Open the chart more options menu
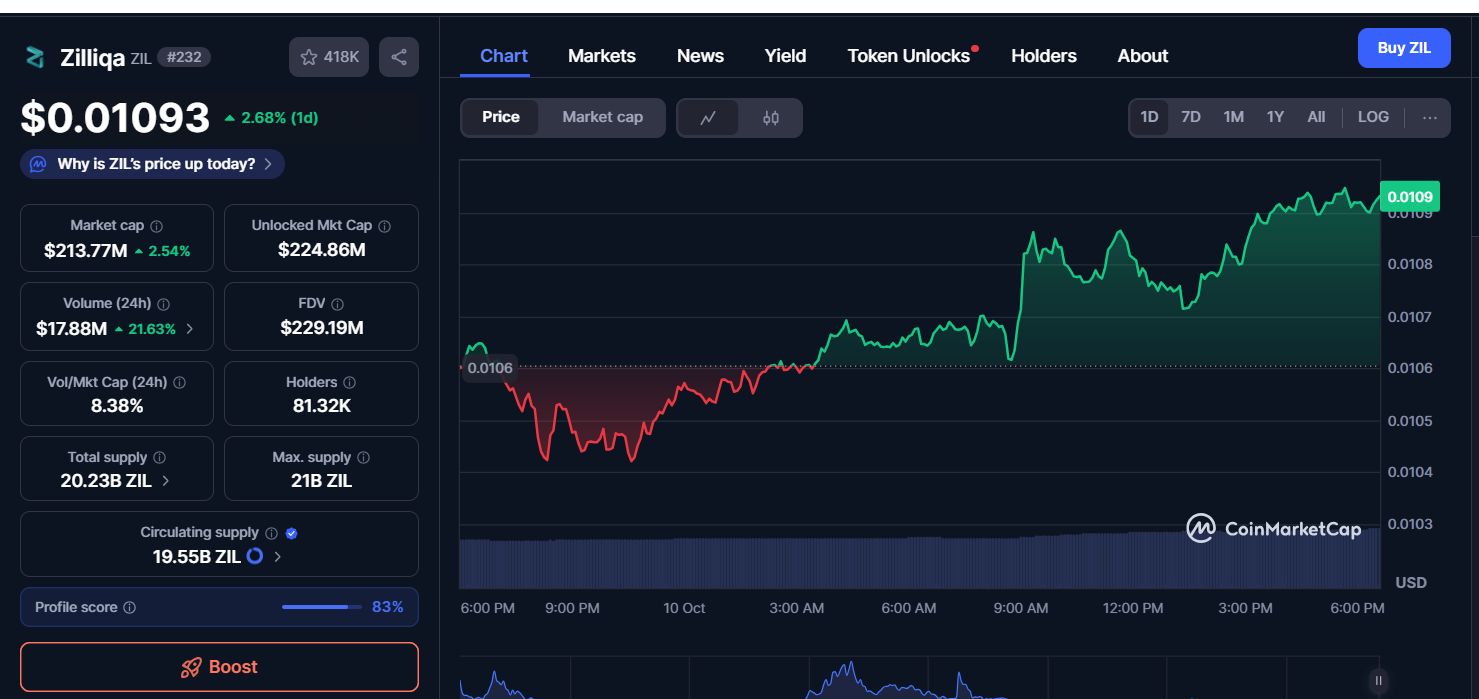 point(1430,117)
